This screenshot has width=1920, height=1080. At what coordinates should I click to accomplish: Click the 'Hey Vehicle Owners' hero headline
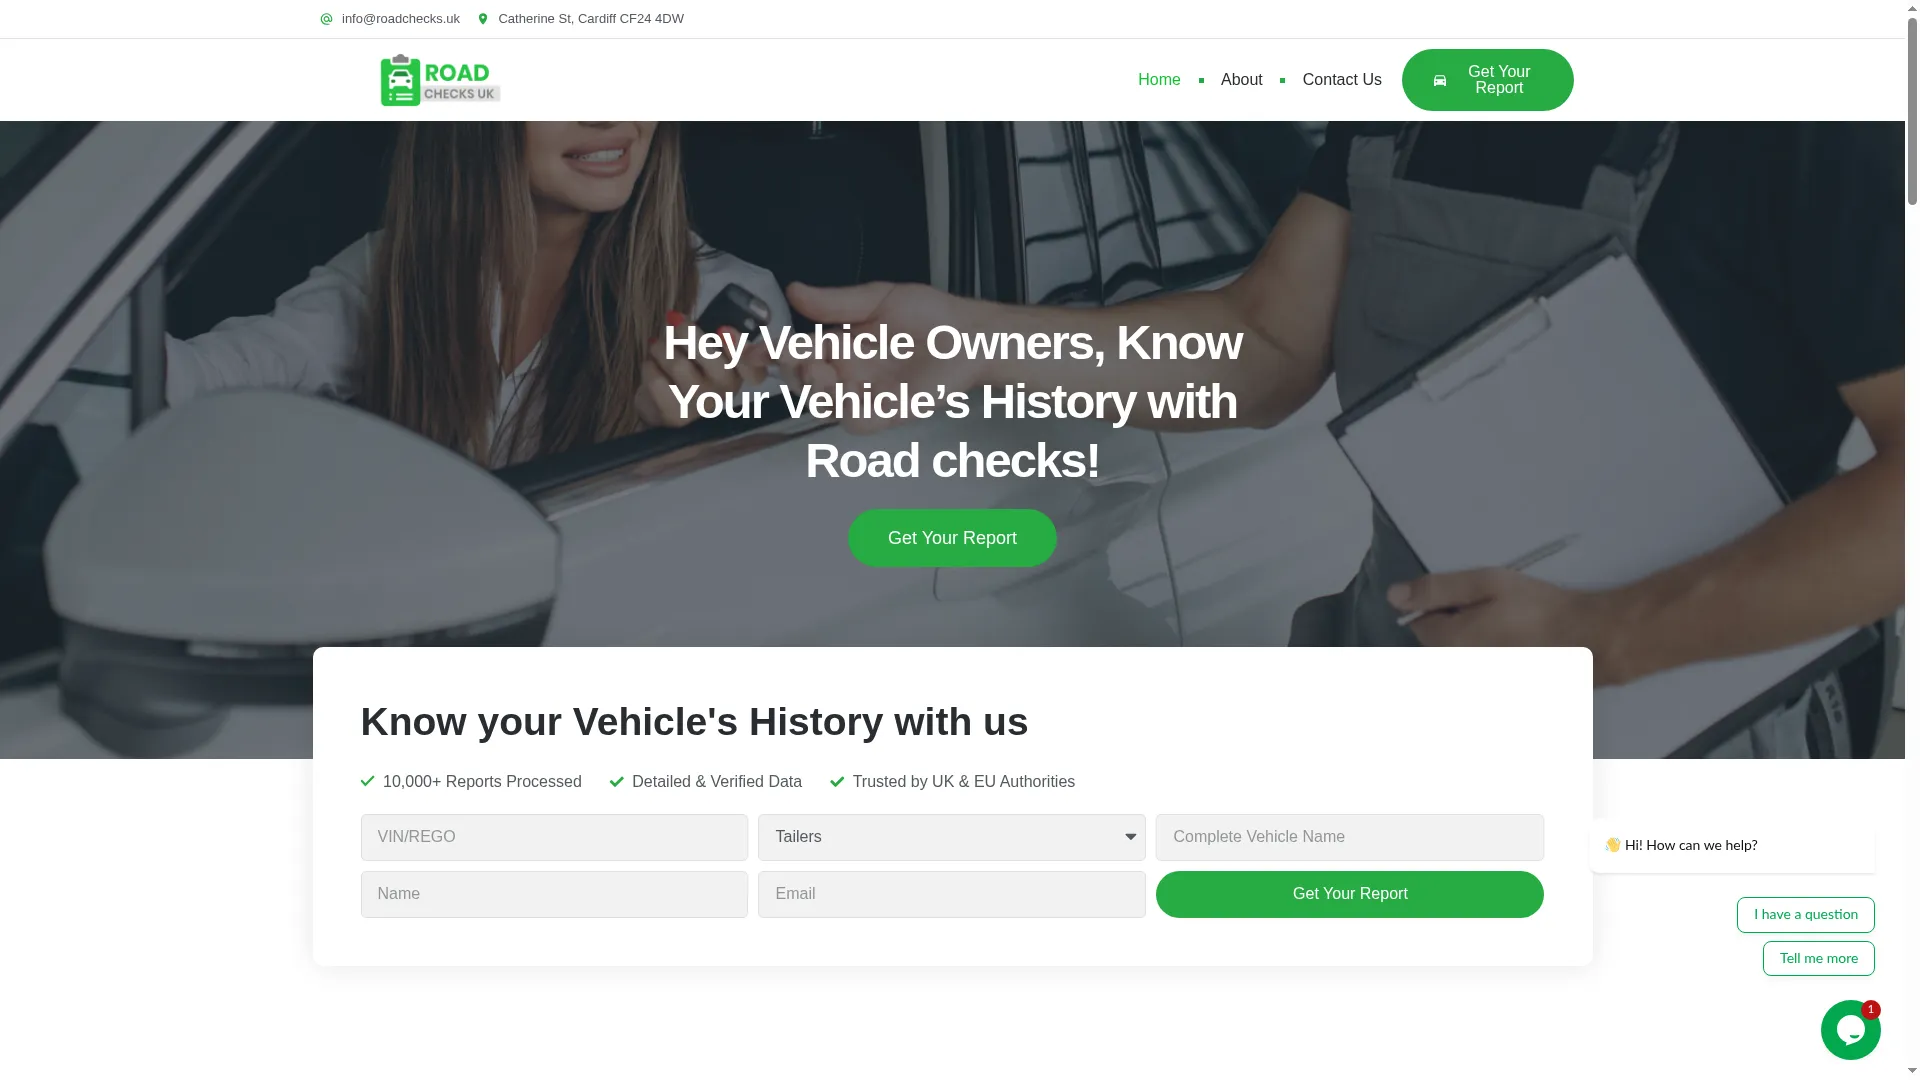(x=952, y=401)
